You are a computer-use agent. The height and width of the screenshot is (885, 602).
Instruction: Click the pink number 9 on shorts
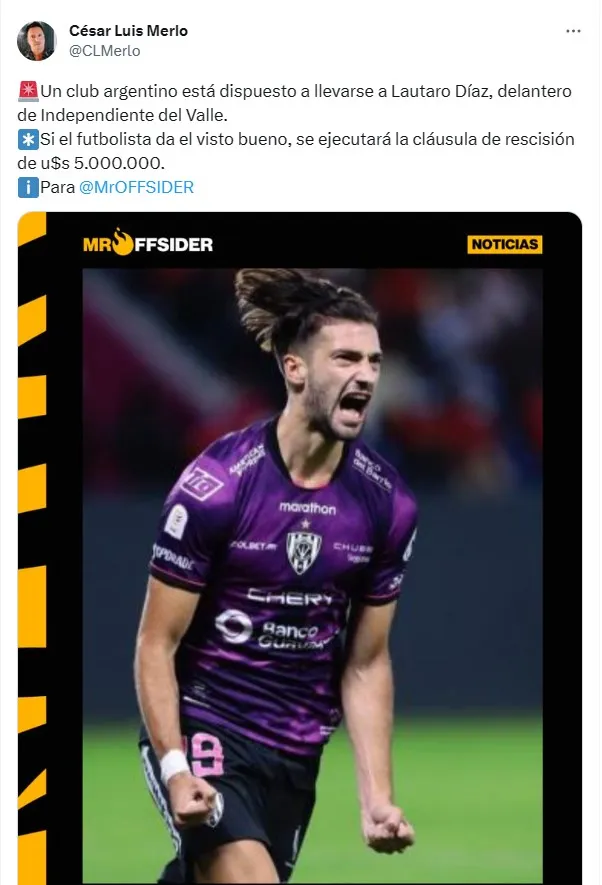click(x=205, y=755)
